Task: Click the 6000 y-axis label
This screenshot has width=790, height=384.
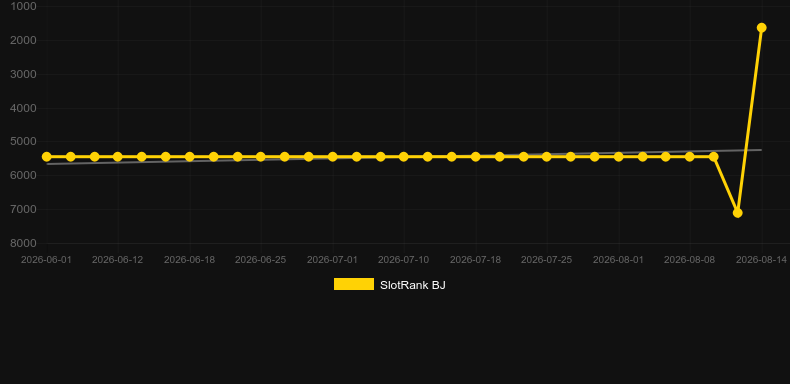Action: (x=23, y=175)
